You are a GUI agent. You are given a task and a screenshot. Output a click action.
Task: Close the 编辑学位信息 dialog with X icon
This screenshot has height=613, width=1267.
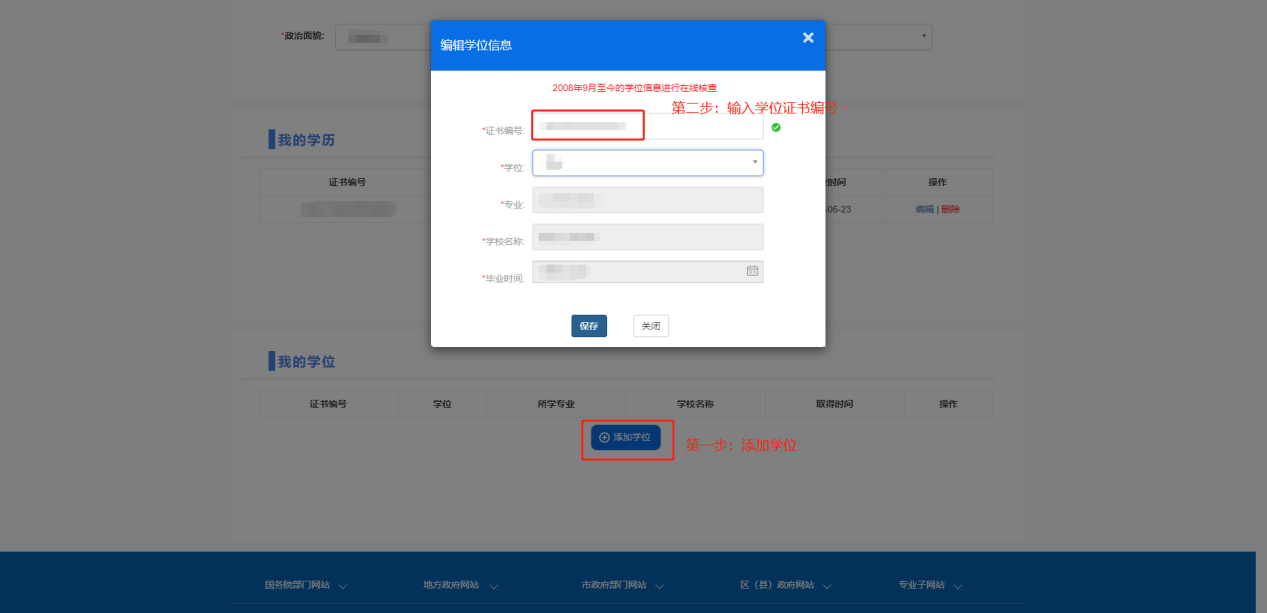[x=808, y=38]
